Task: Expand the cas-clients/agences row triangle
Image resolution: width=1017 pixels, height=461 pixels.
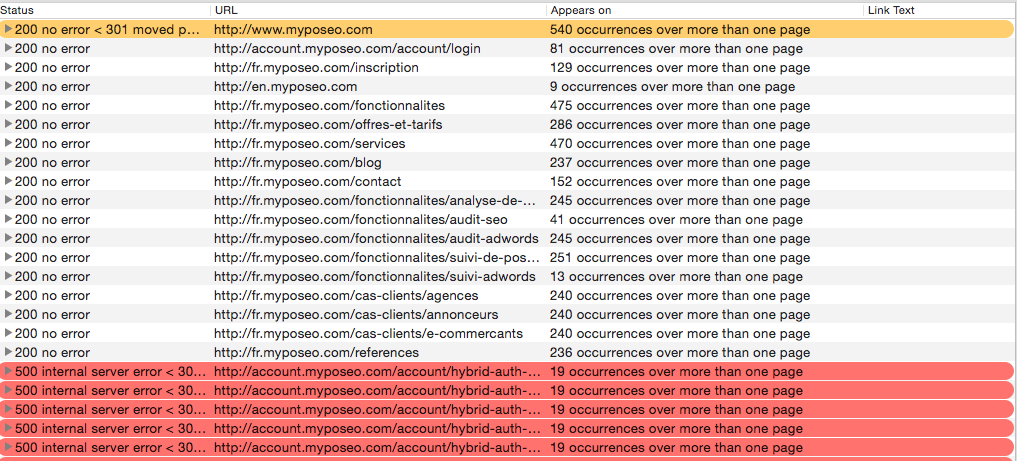Action: [x=8, y=295]
